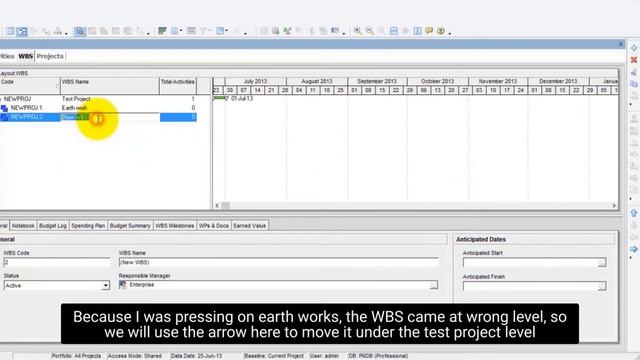Click Data Date 25-Jun-13 in the status bar
640x360 pixels.
(x=196, y=356)
